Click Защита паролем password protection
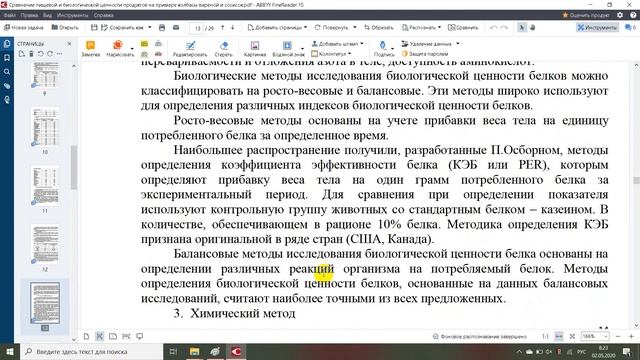 point(425,54)
